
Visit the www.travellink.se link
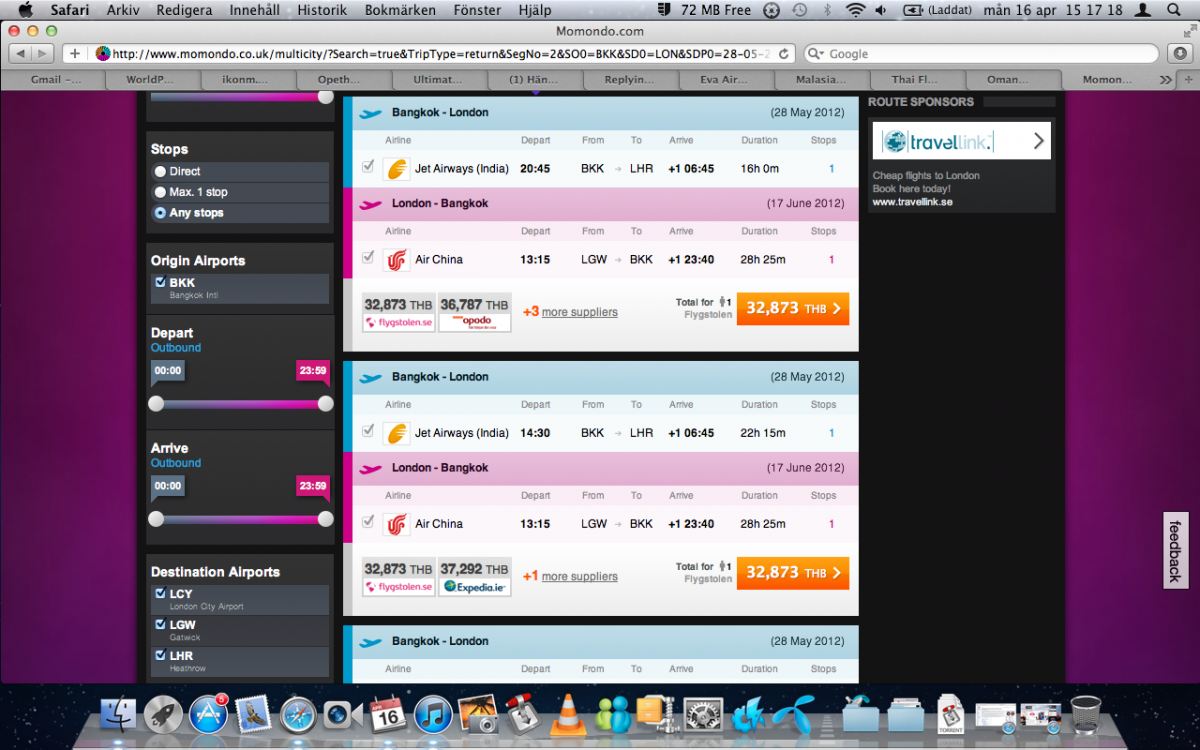click(912, 202)
